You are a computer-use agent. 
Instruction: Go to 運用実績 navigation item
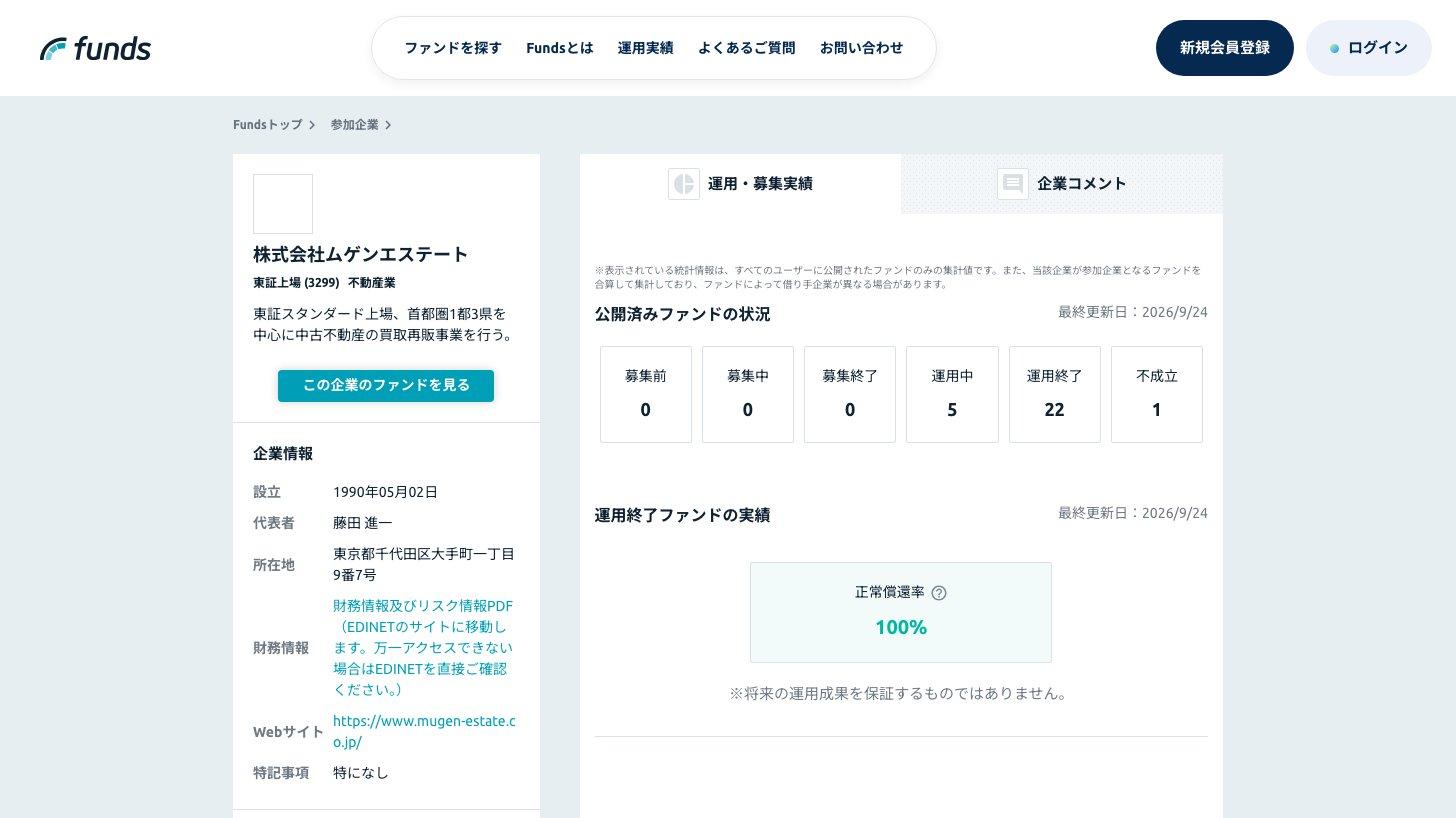(x=646, y=48)
